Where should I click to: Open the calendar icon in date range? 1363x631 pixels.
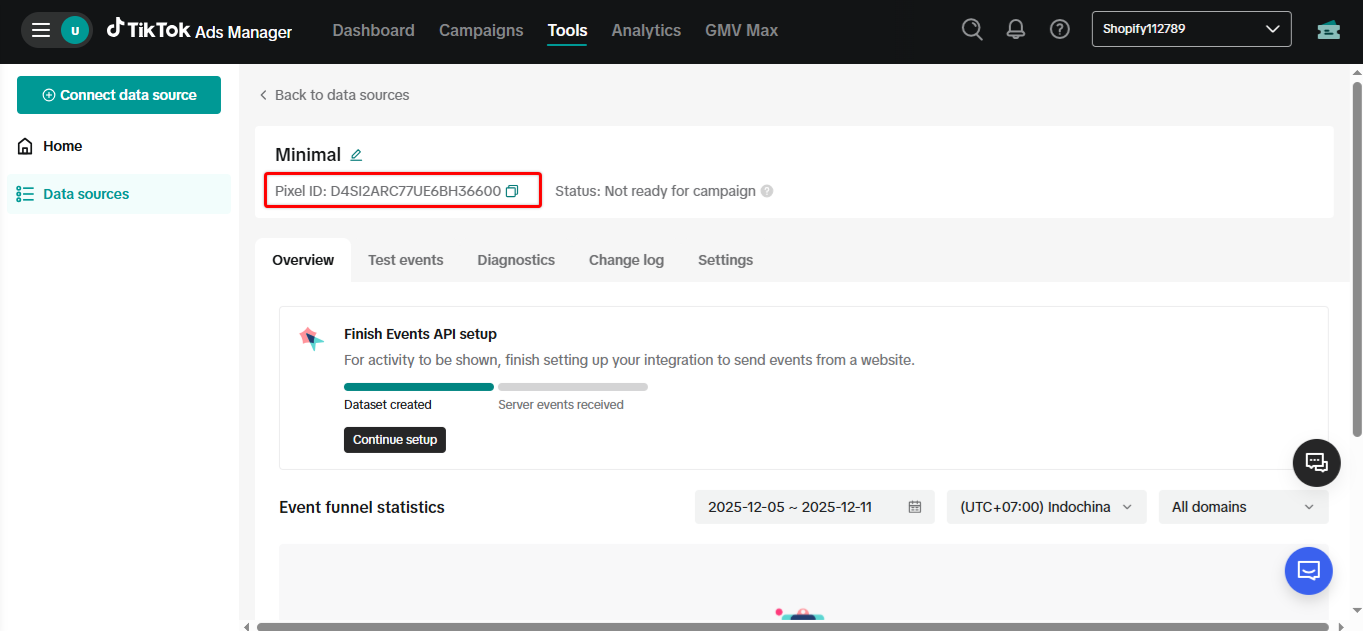(x=914, y=507)
